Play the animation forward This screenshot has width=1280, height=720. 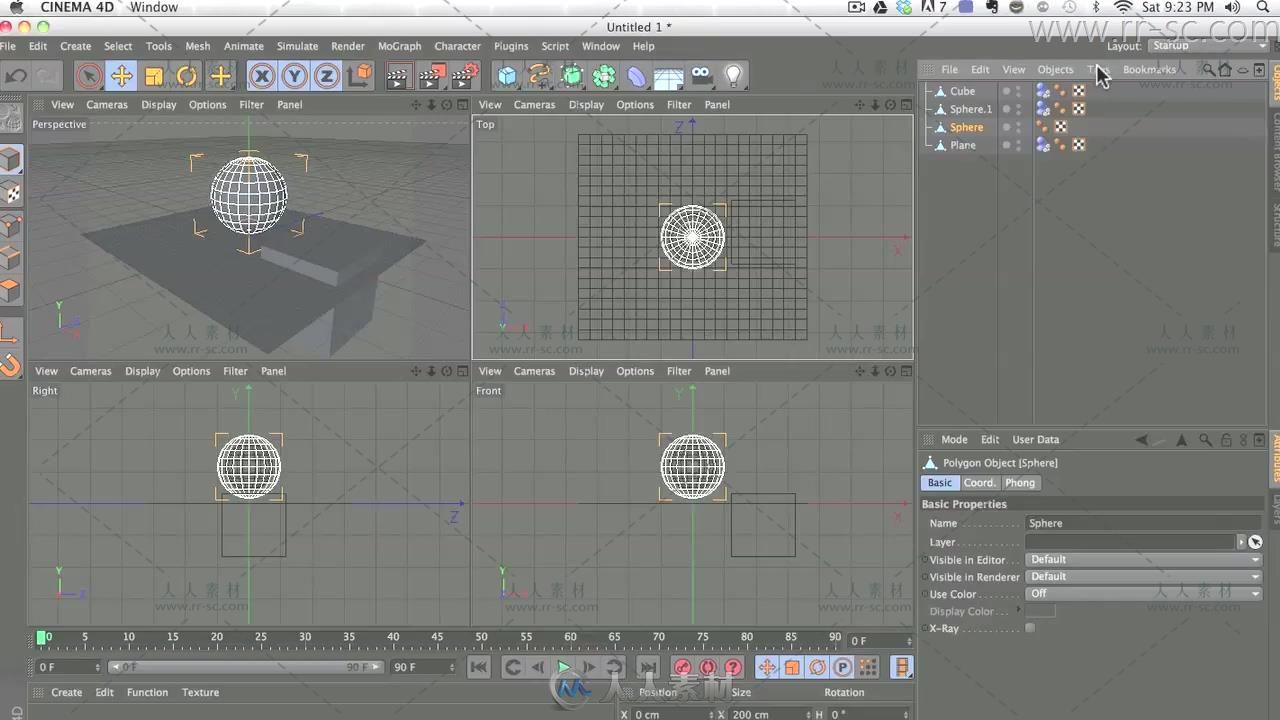pyautogui.click(x=563, y=667)
